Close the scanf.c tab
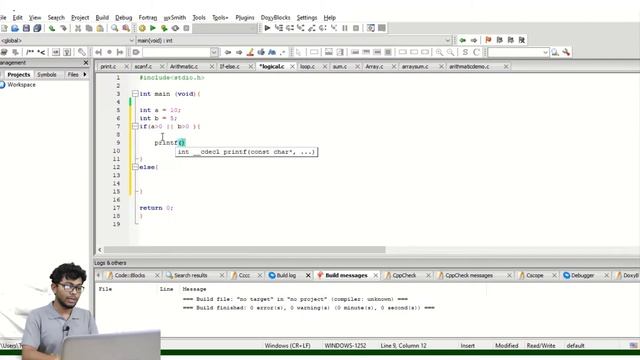640x360 pixels. tap(162, 66)
